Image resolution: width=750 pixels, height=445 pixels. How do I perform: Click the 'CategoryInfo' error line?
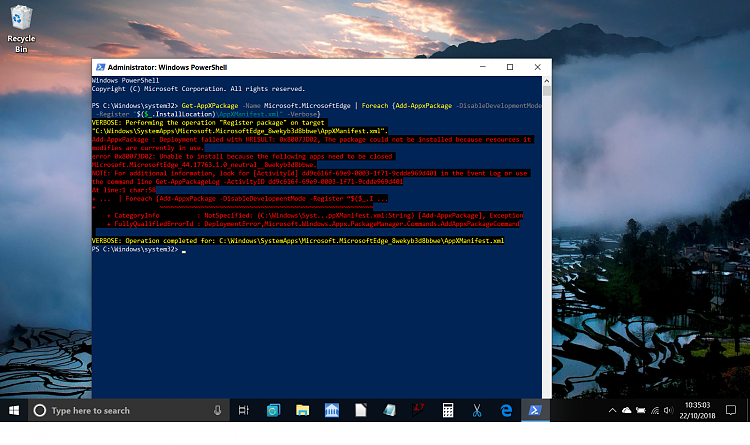coord(315,215)
